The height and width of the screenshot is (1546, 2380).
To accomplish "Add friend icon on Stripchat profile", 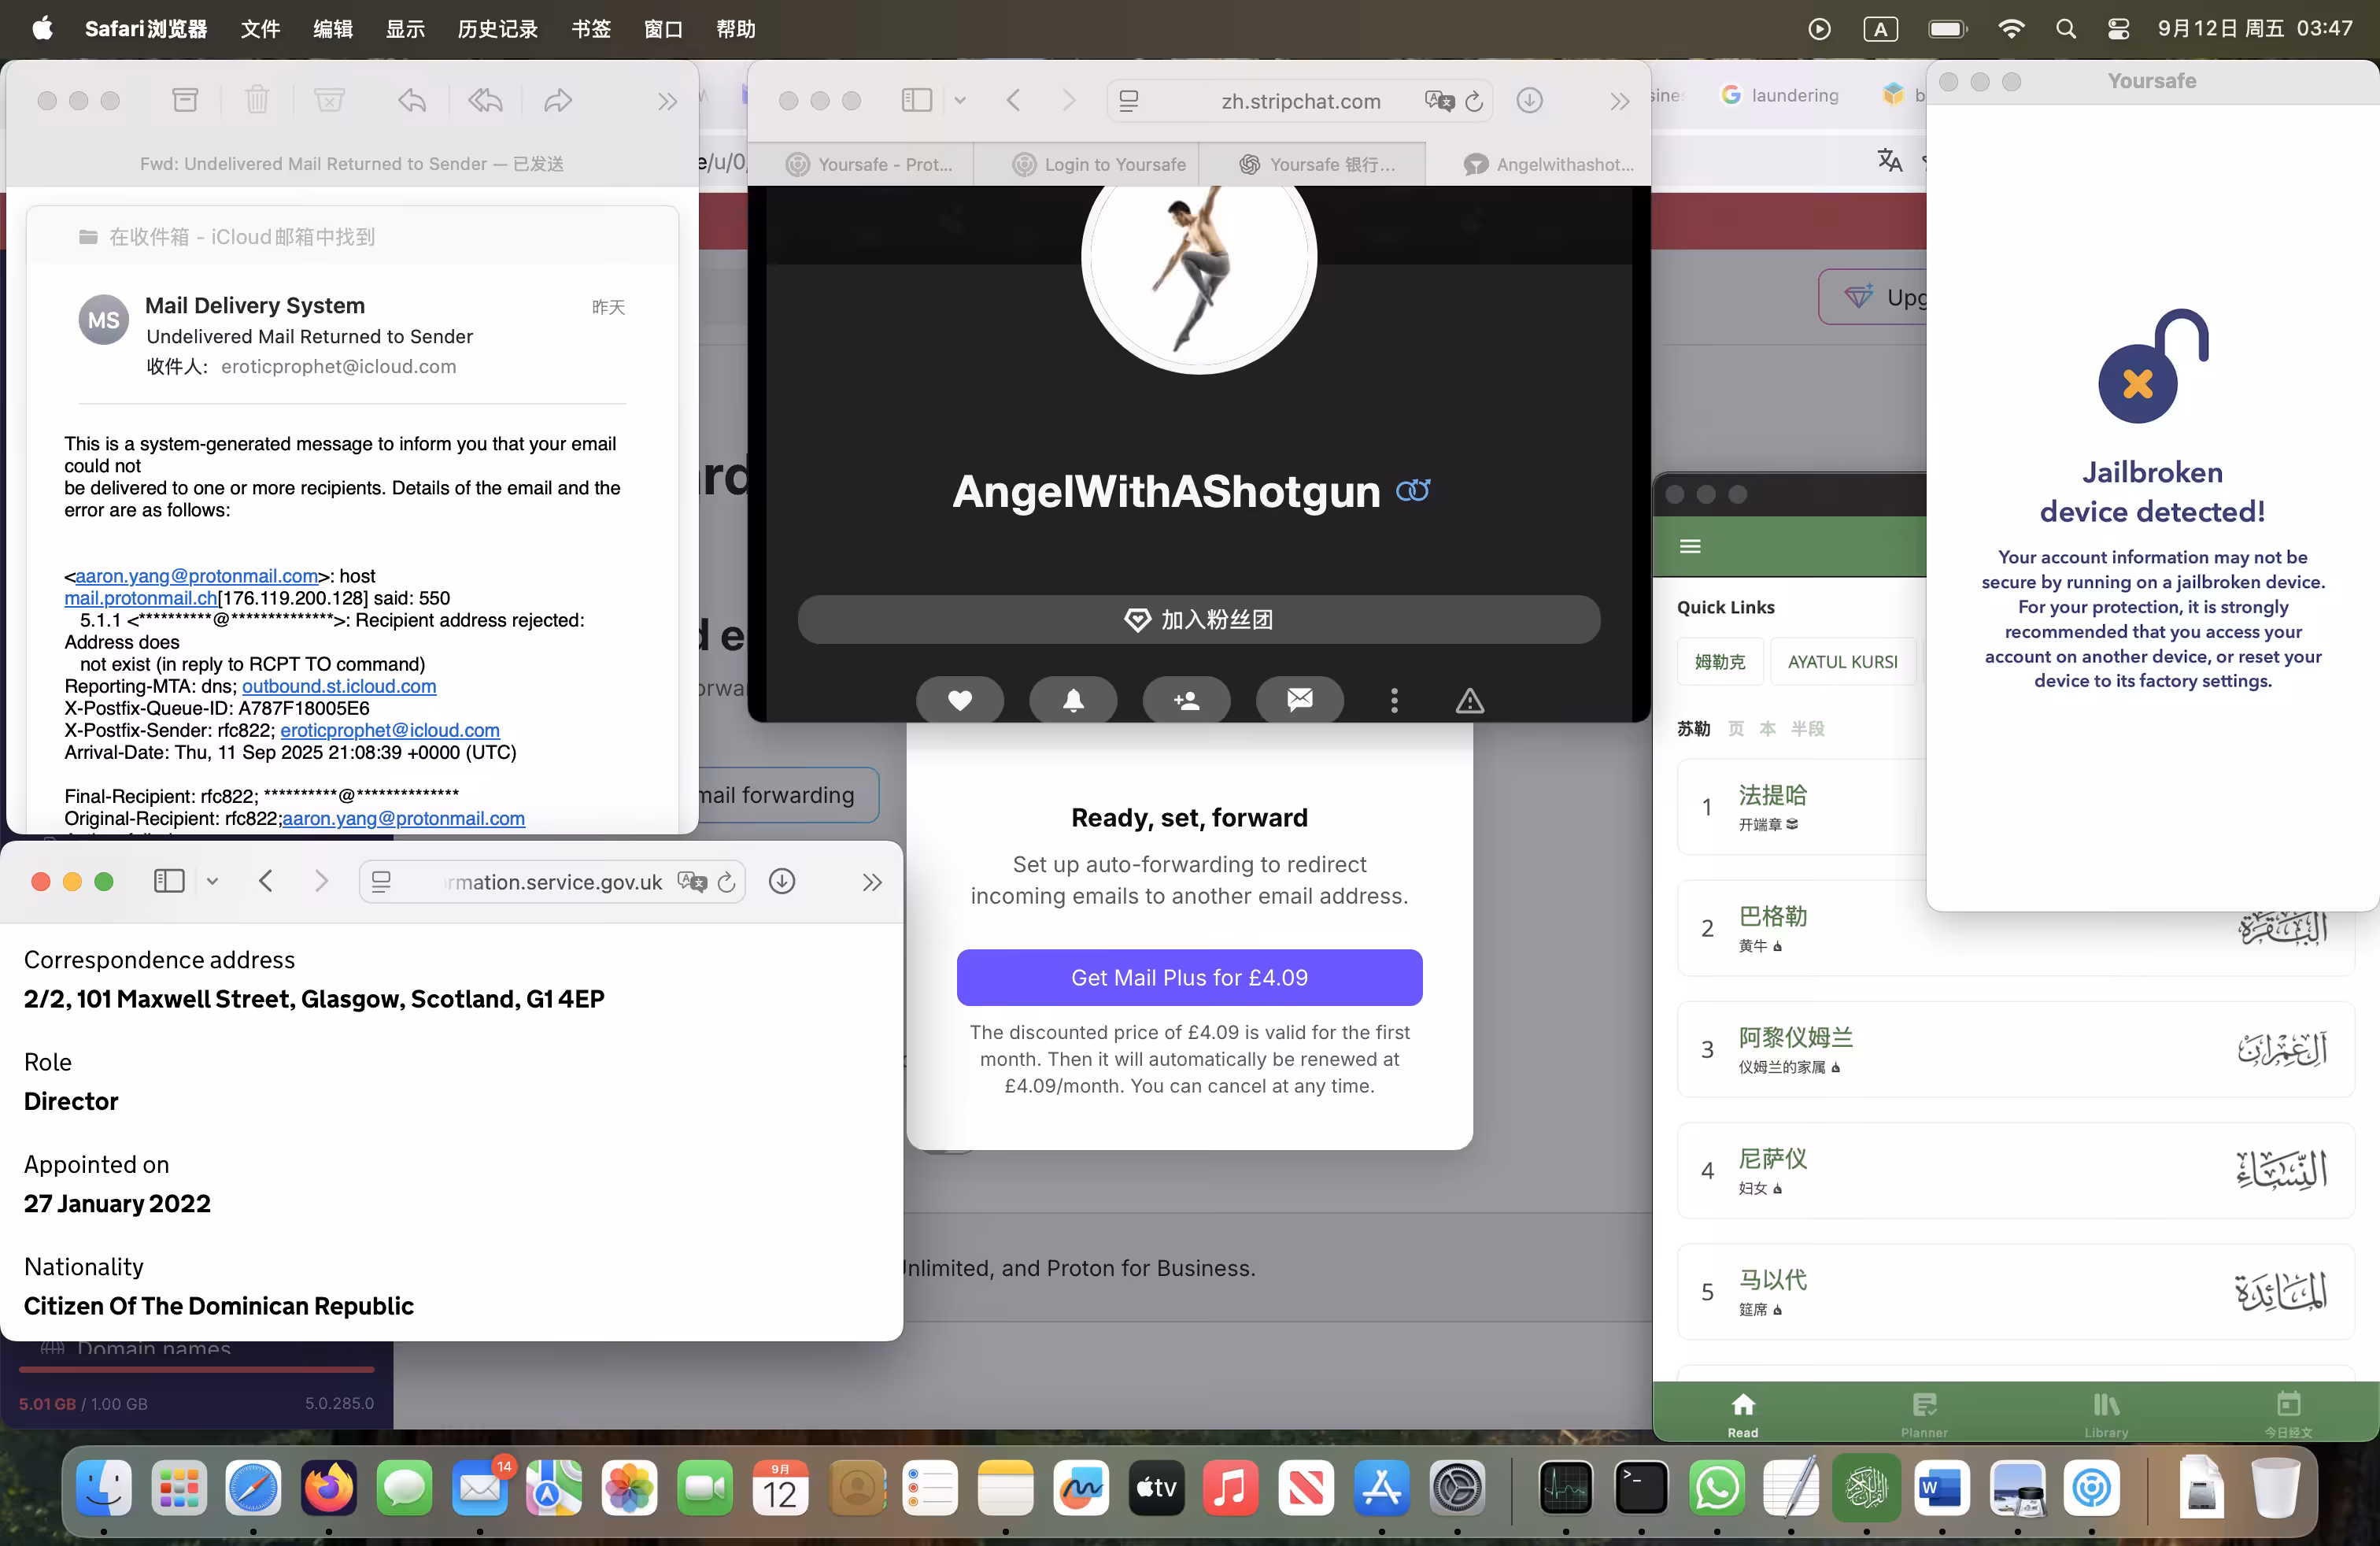I will point(1186,699).
